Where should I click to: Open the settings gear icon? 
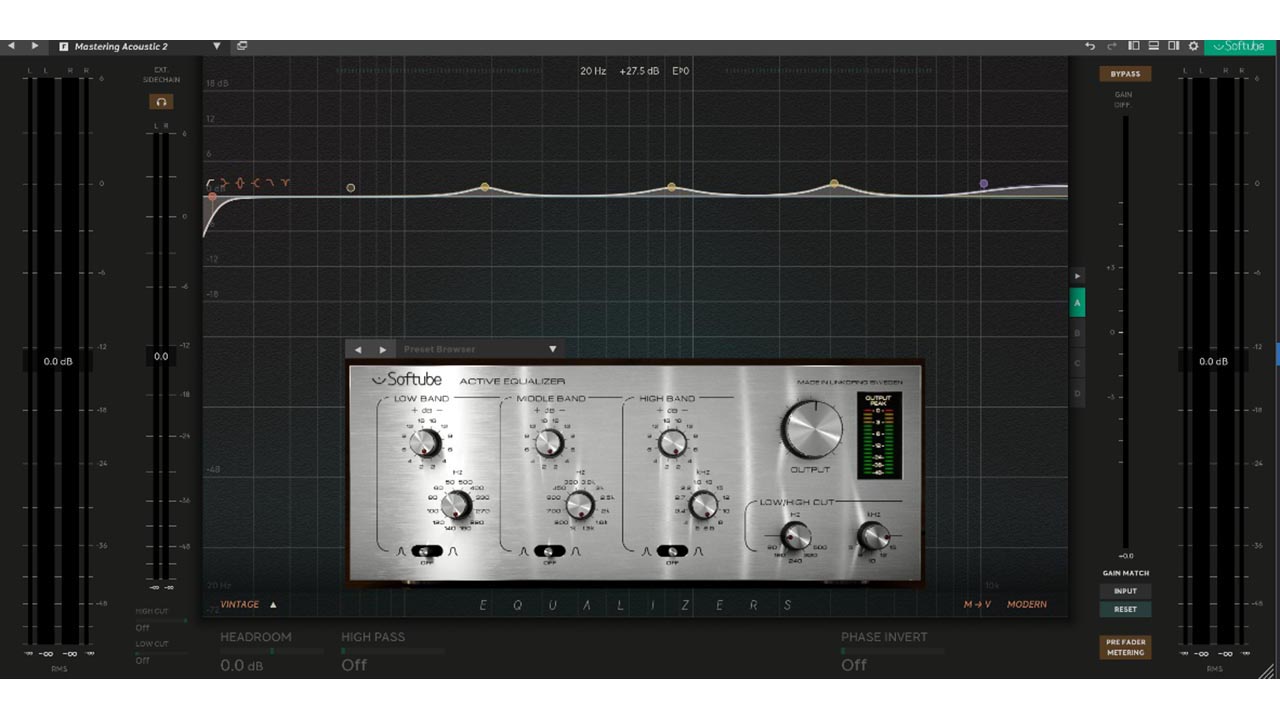tap(1193, 46)
